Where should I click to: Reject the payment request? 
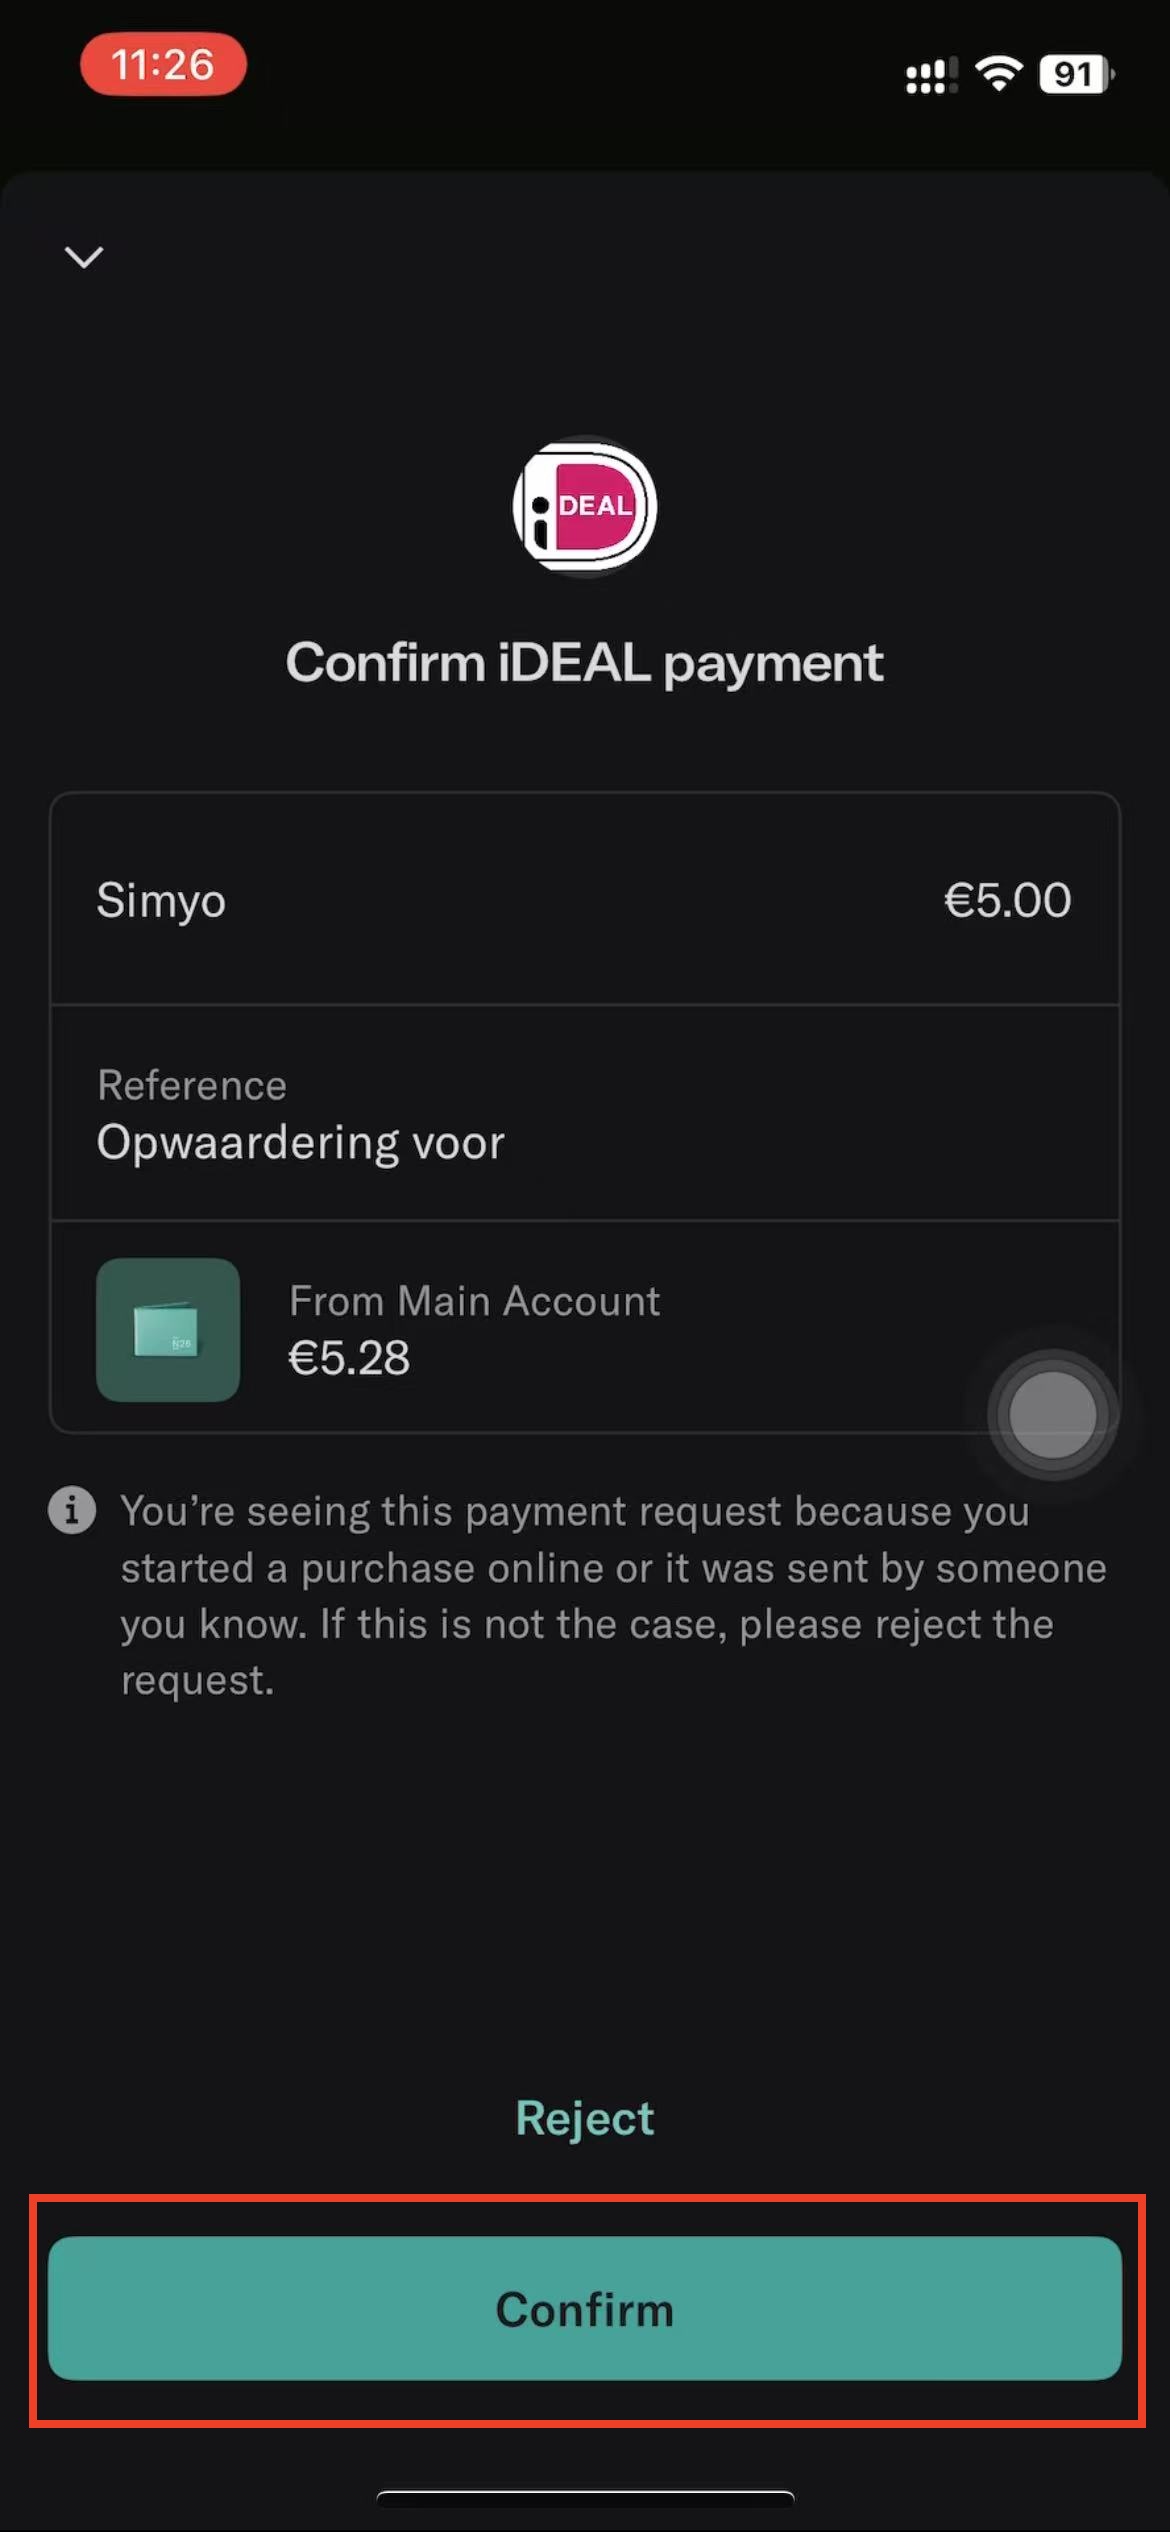(x=585, y=2117)
